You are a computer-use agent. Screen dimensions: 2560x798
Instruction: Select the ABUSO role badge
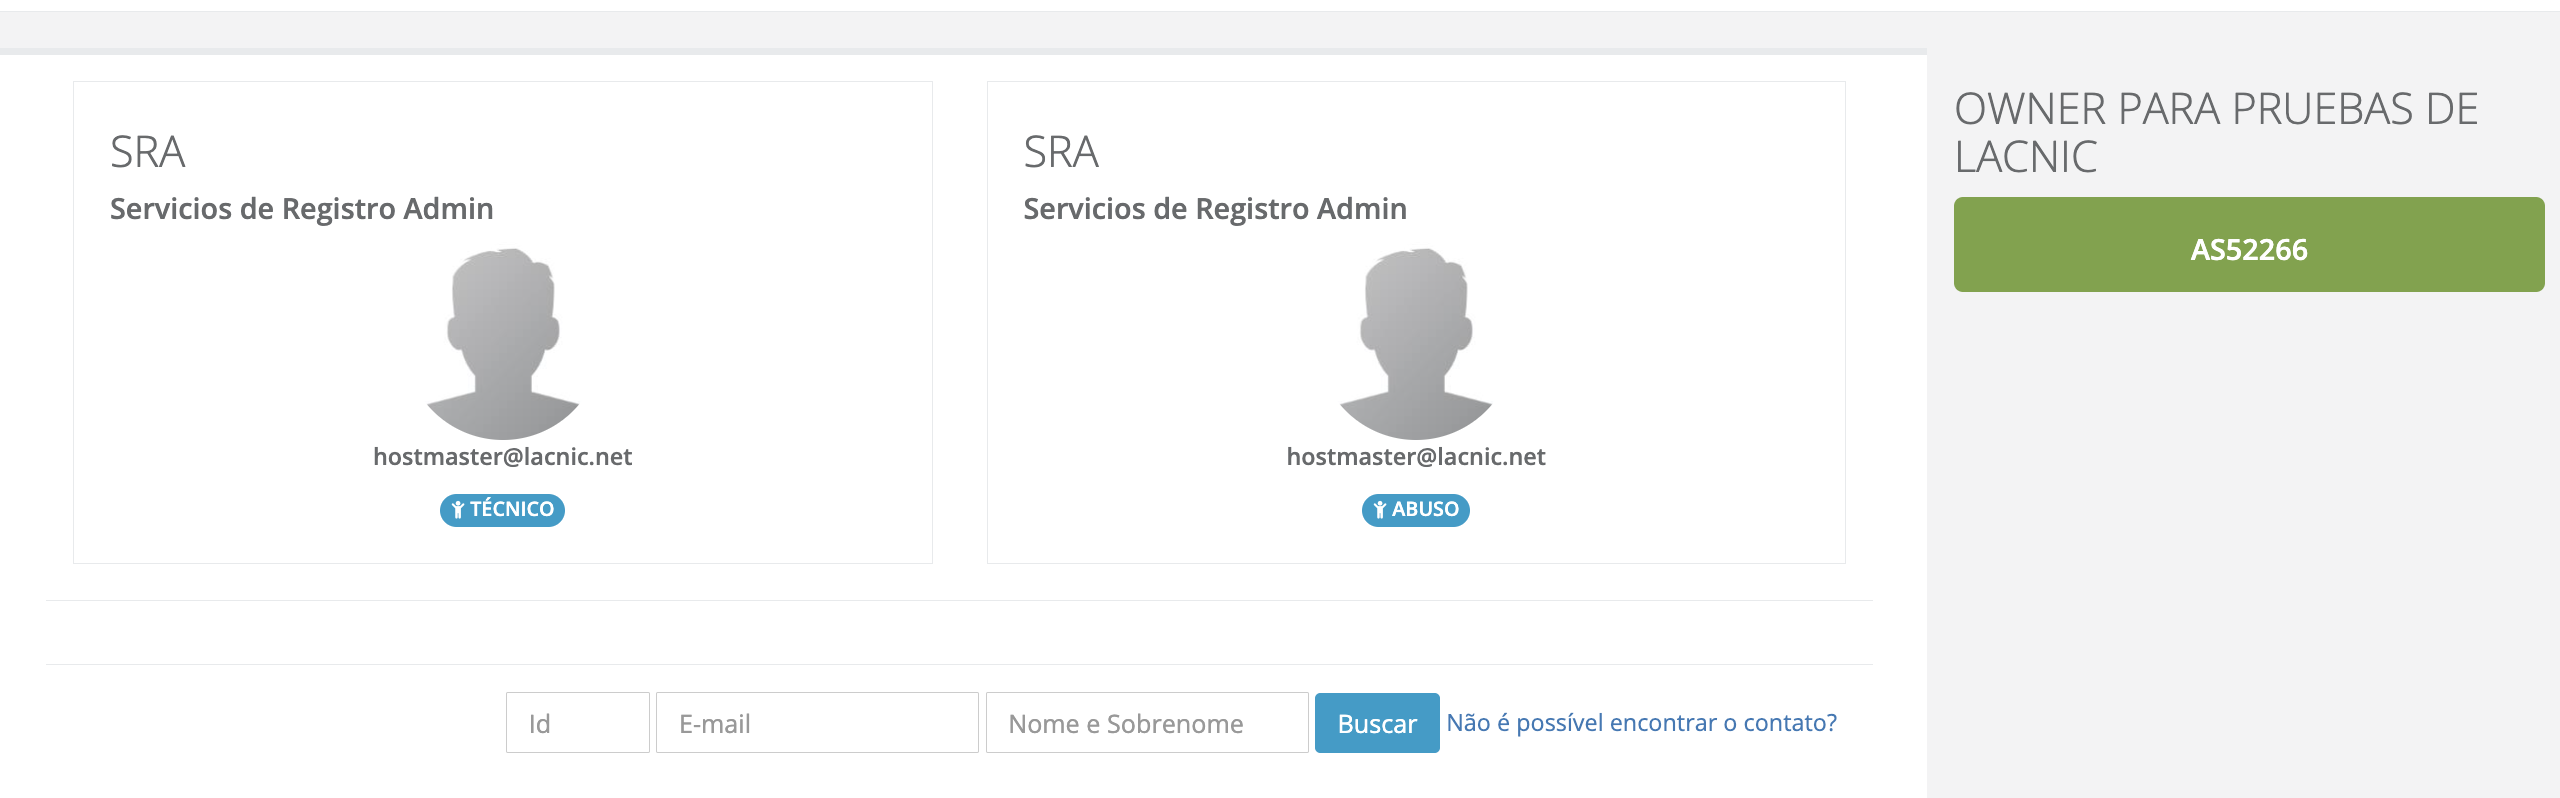[1416, 510]
